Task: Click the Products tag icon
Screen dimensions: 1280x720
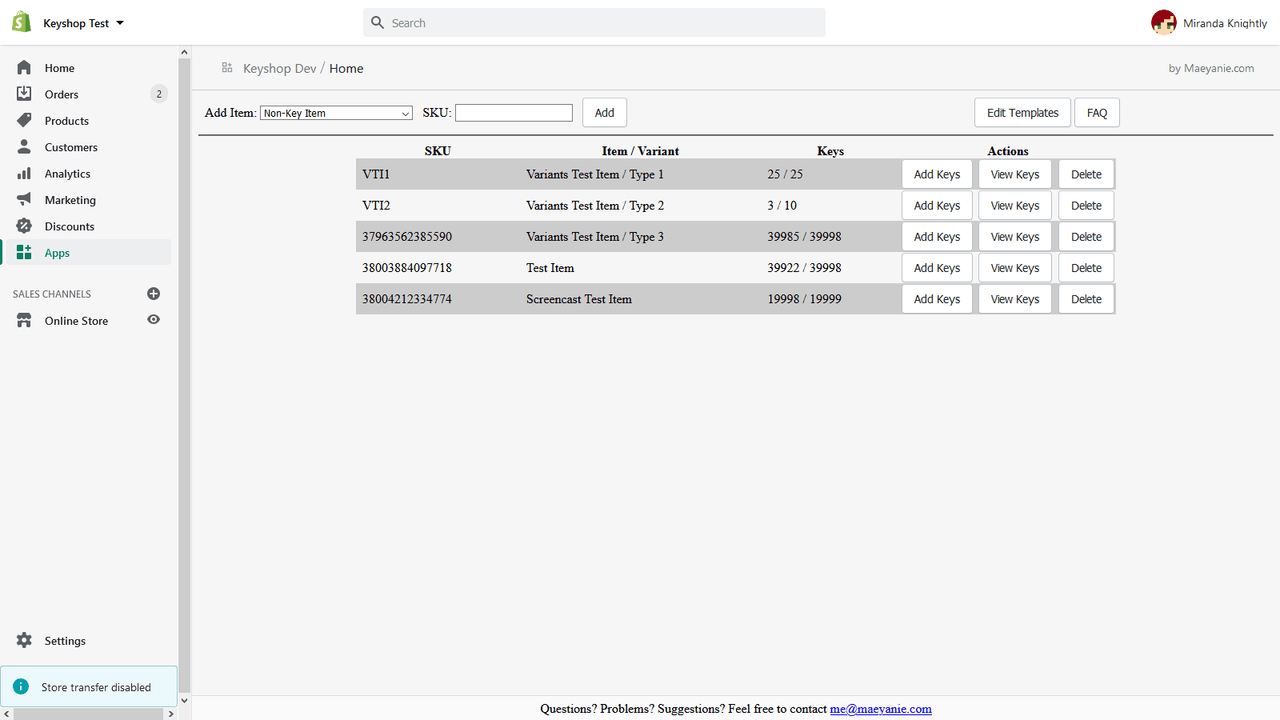Action: [24, 120]
